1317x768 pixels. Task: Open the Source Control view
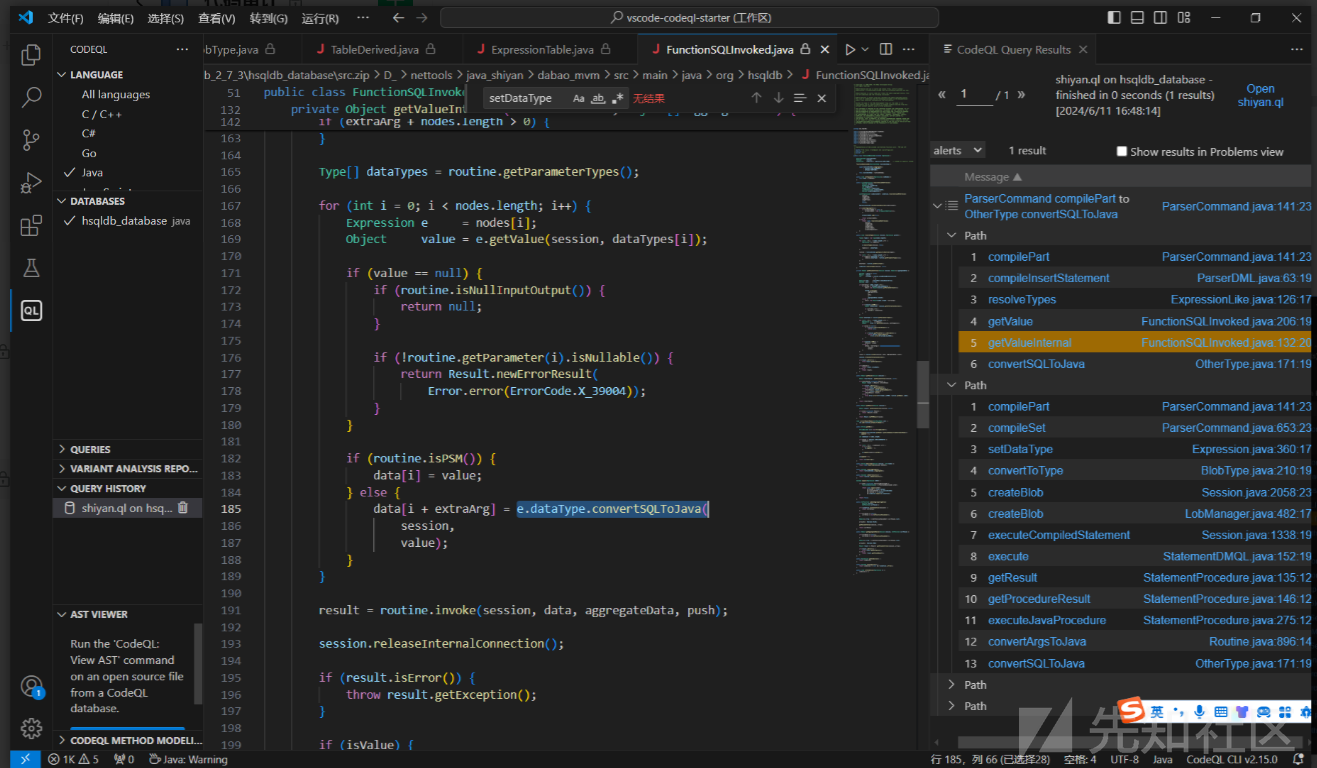coord(31,140)
